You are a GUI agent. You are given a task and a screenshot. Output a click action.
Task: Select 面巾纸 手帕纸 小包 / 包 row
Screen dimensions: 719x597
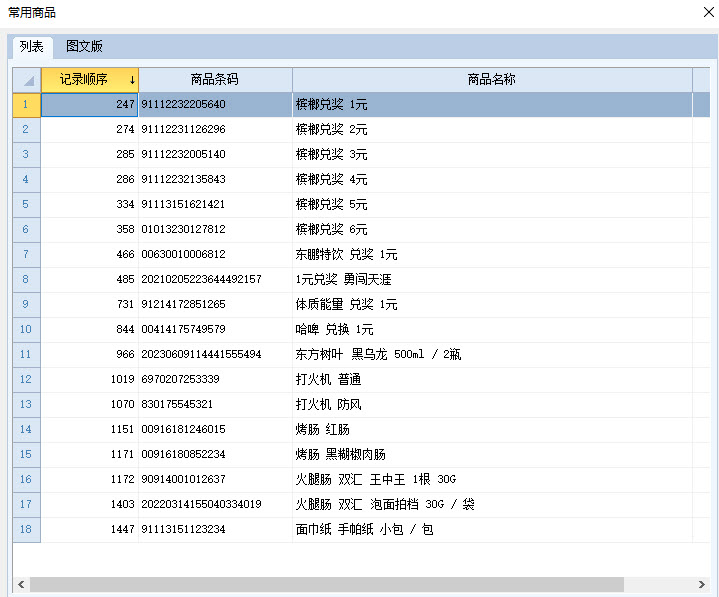(x=364, y=529)
